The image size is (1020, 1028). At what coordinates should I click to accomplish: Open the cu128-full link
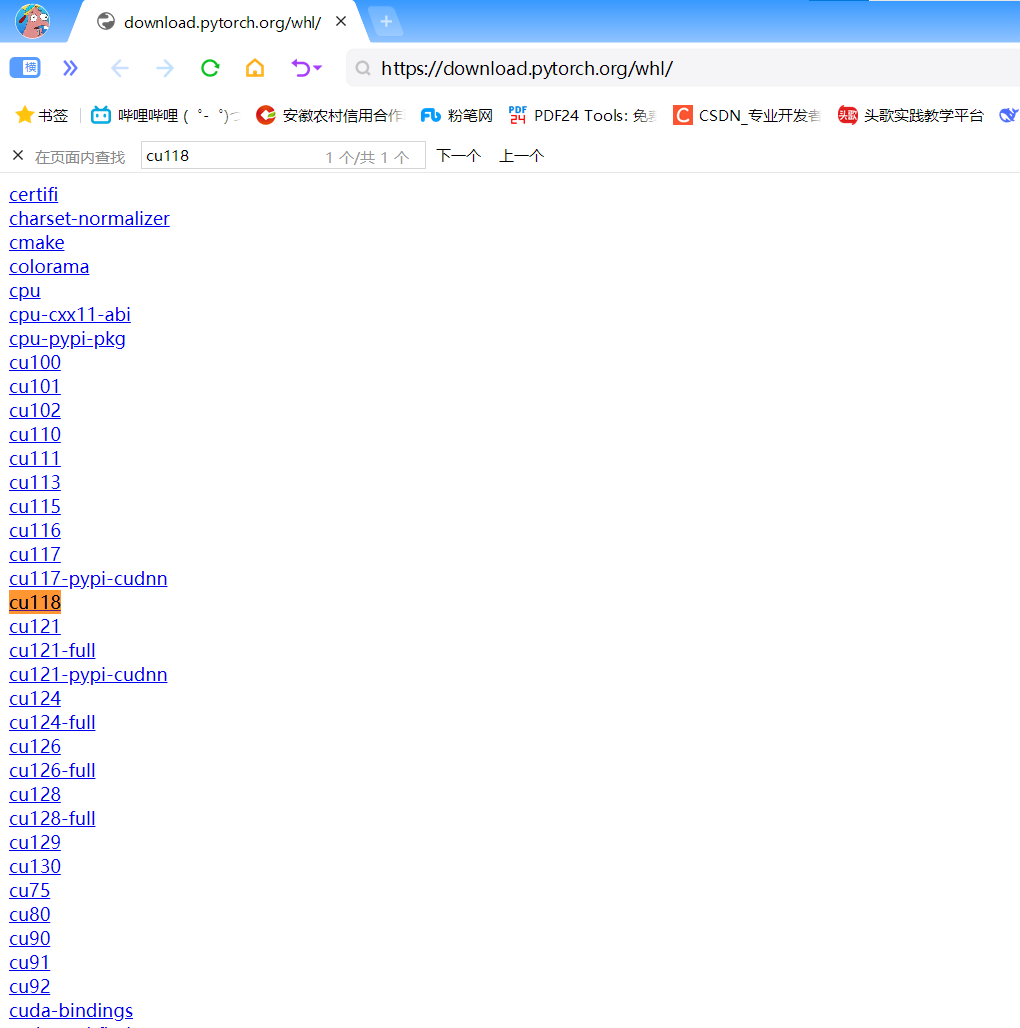(x=52, y=818)
